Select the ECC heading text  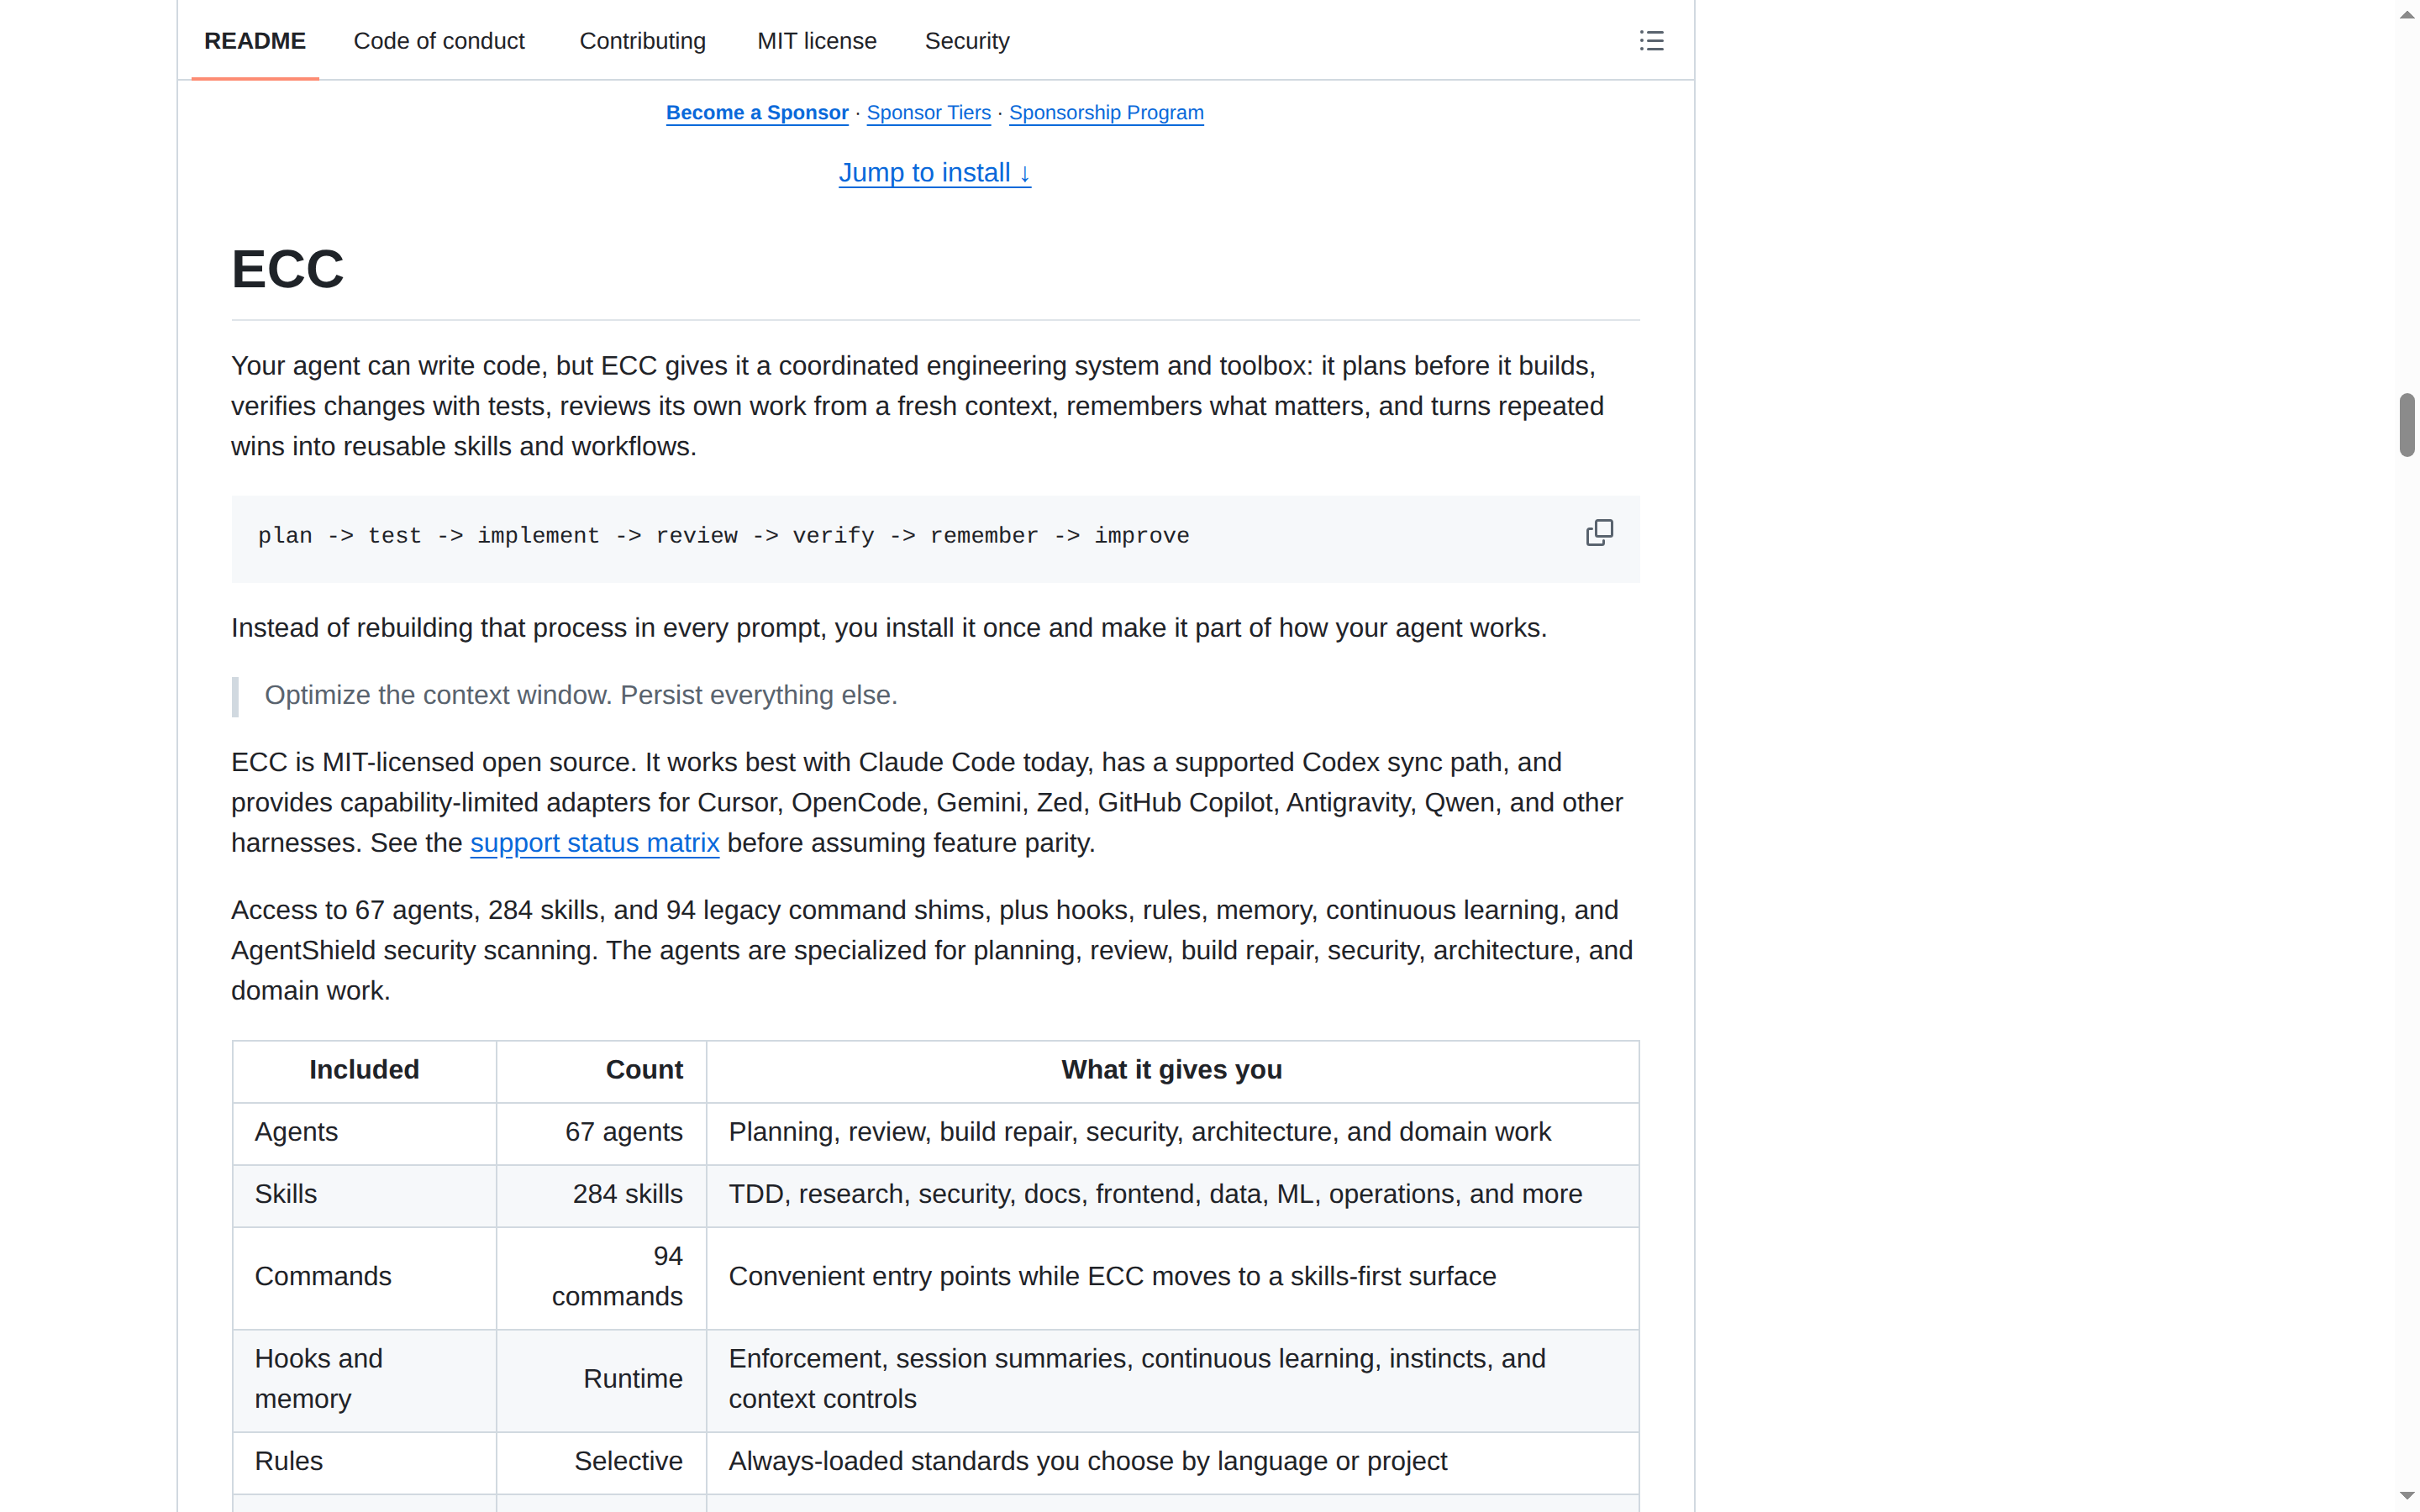pos(288,269)
